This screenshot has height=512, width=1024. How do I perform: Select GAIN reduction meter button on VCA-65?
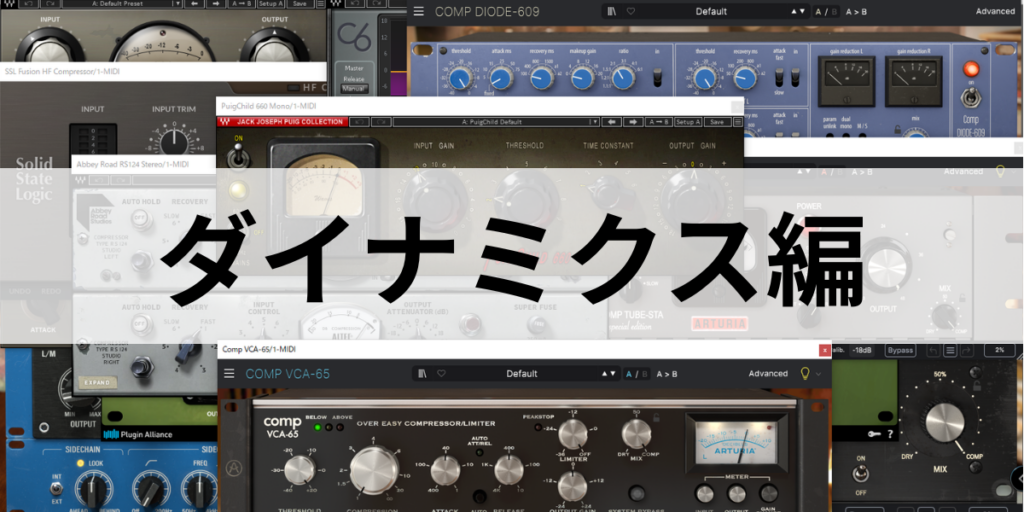(769, 493)
